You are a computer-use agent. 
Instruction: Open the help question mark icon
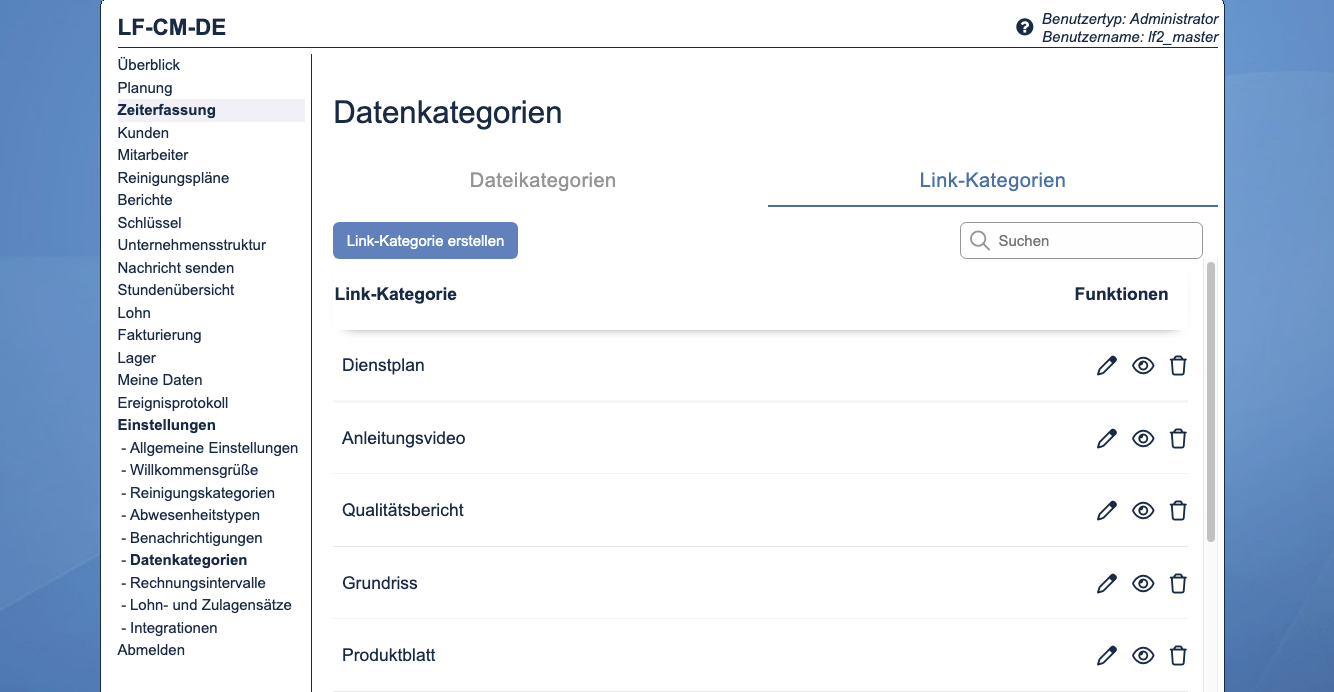click(x=1024, y=26)
